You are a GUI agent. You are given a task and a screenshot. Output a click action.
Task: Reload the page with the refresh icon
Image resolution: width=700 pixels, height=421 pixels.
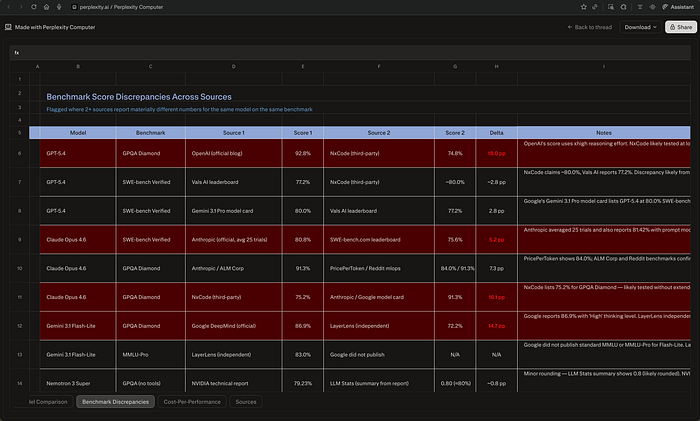click(x=33, y=7)
